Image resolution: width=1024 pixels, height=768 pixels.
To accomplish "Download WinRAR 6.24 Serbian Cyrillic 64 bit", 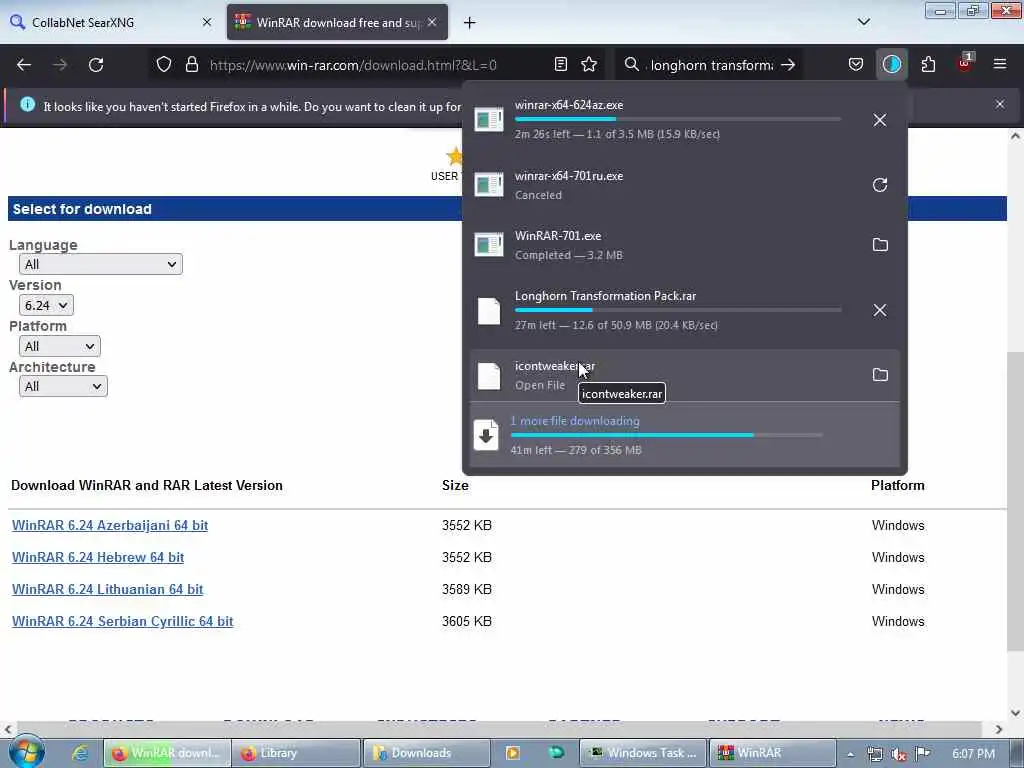I will click(122, 621).
